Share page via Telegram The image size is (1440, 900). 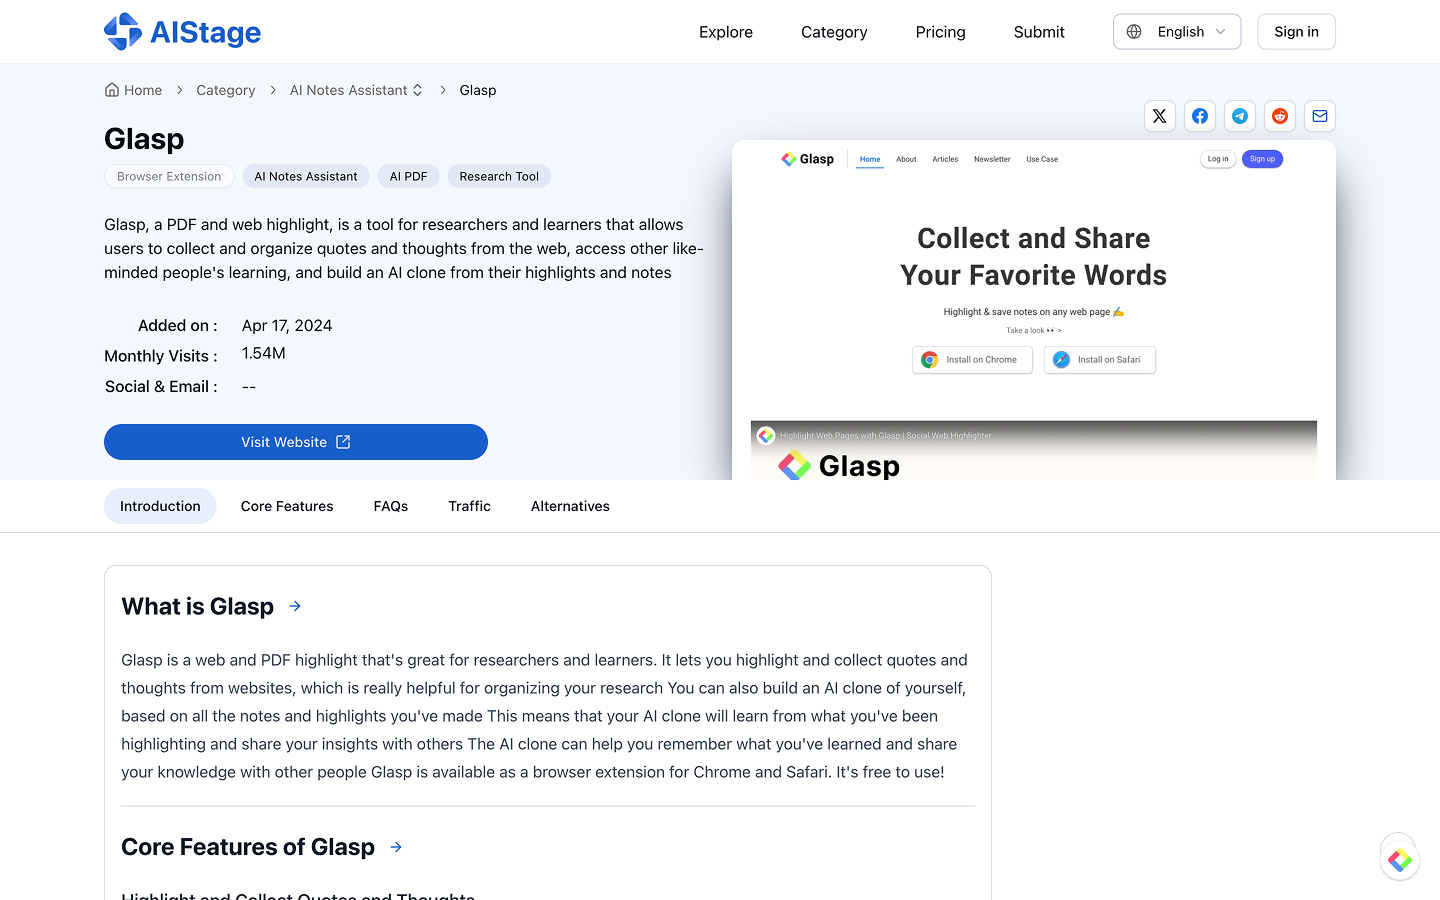pos(1240,116)
